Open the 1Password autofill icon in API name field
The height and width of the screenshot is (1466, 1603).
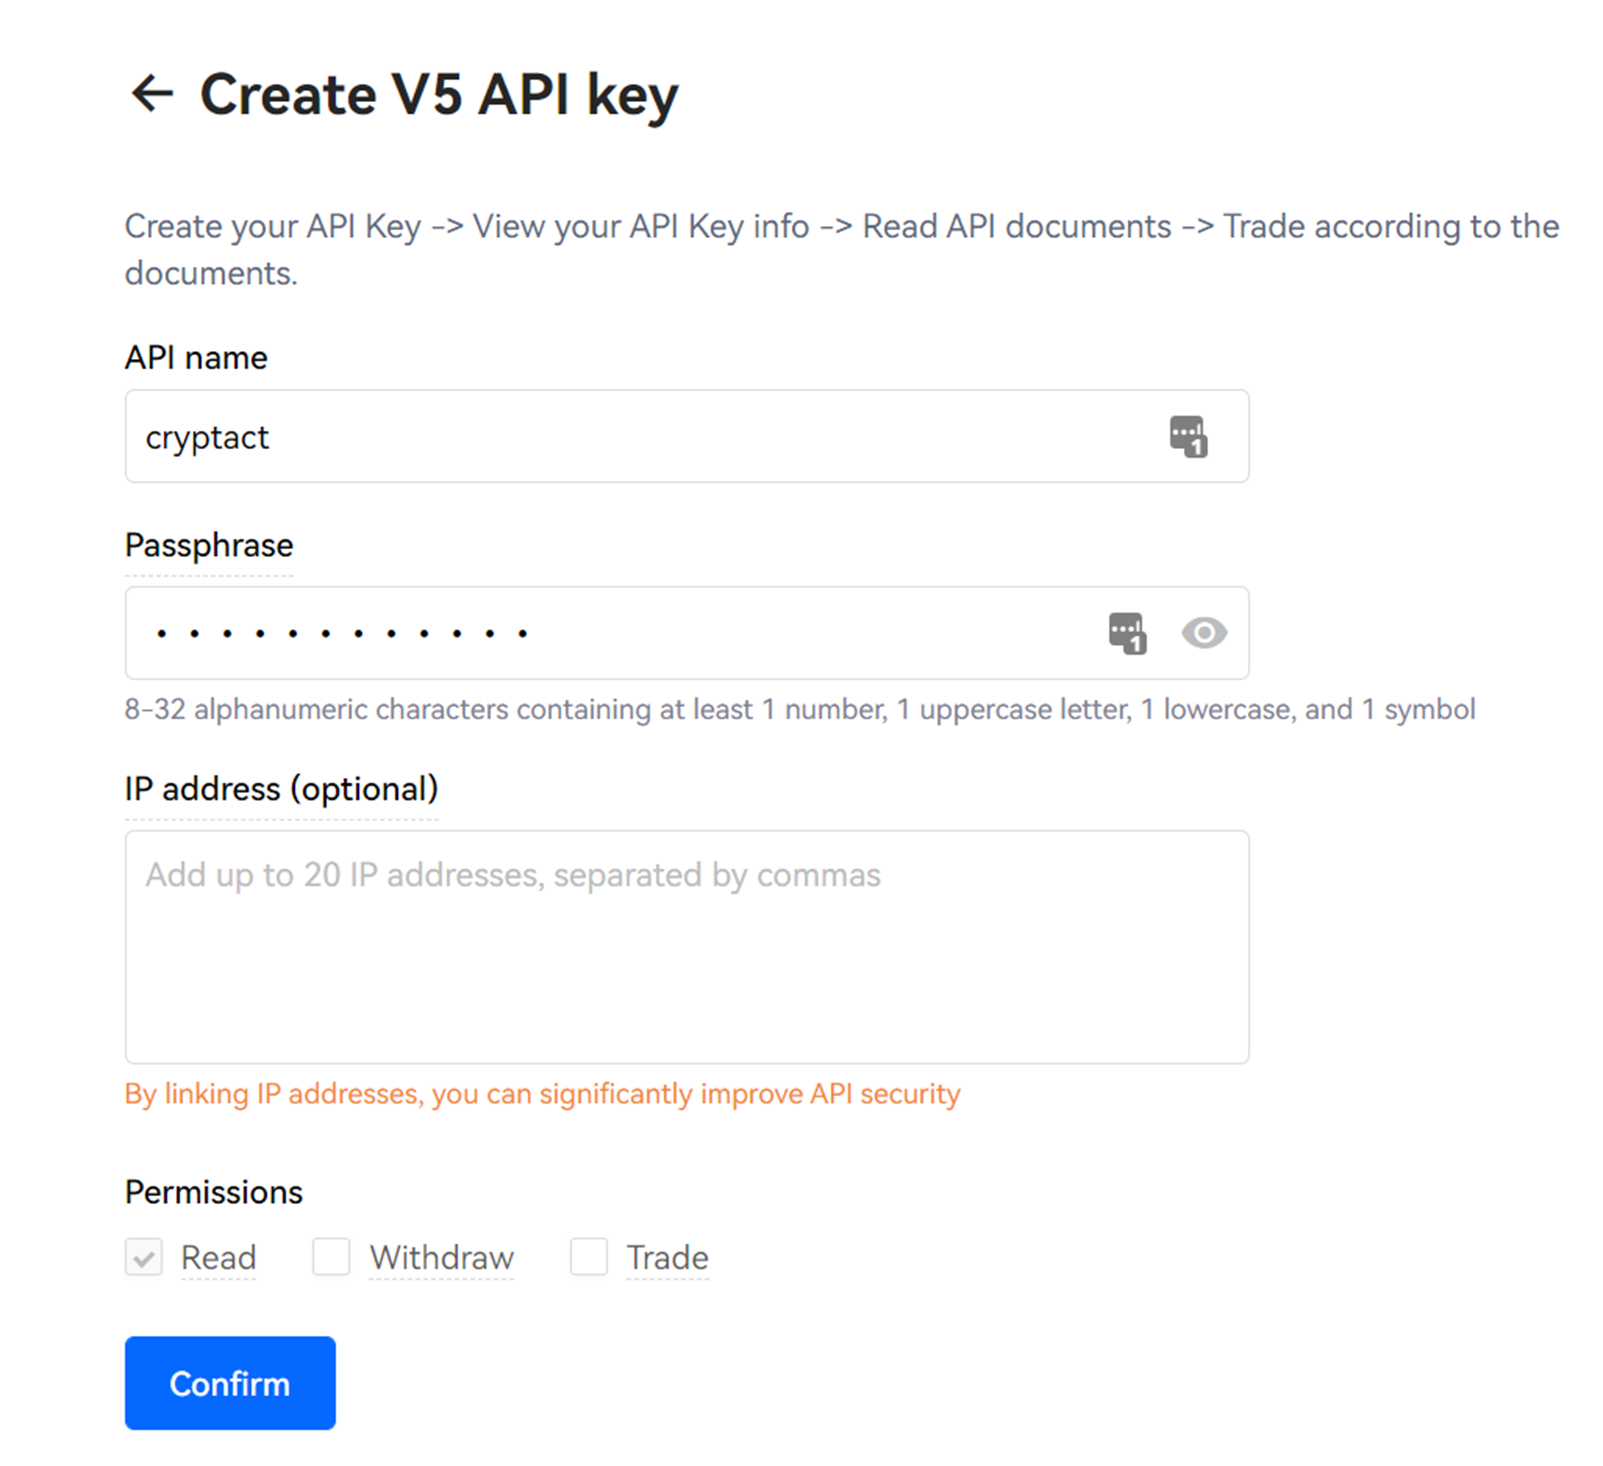click(x=1188, y=436)
